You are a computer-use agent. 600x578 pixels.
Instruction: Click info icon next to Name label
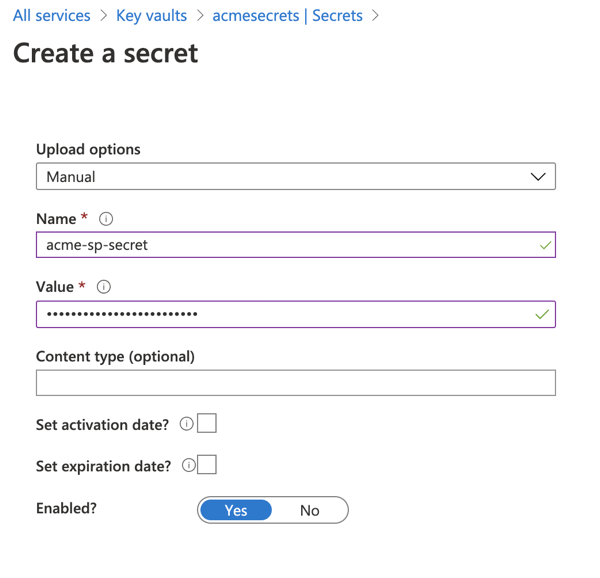(106, 219)
